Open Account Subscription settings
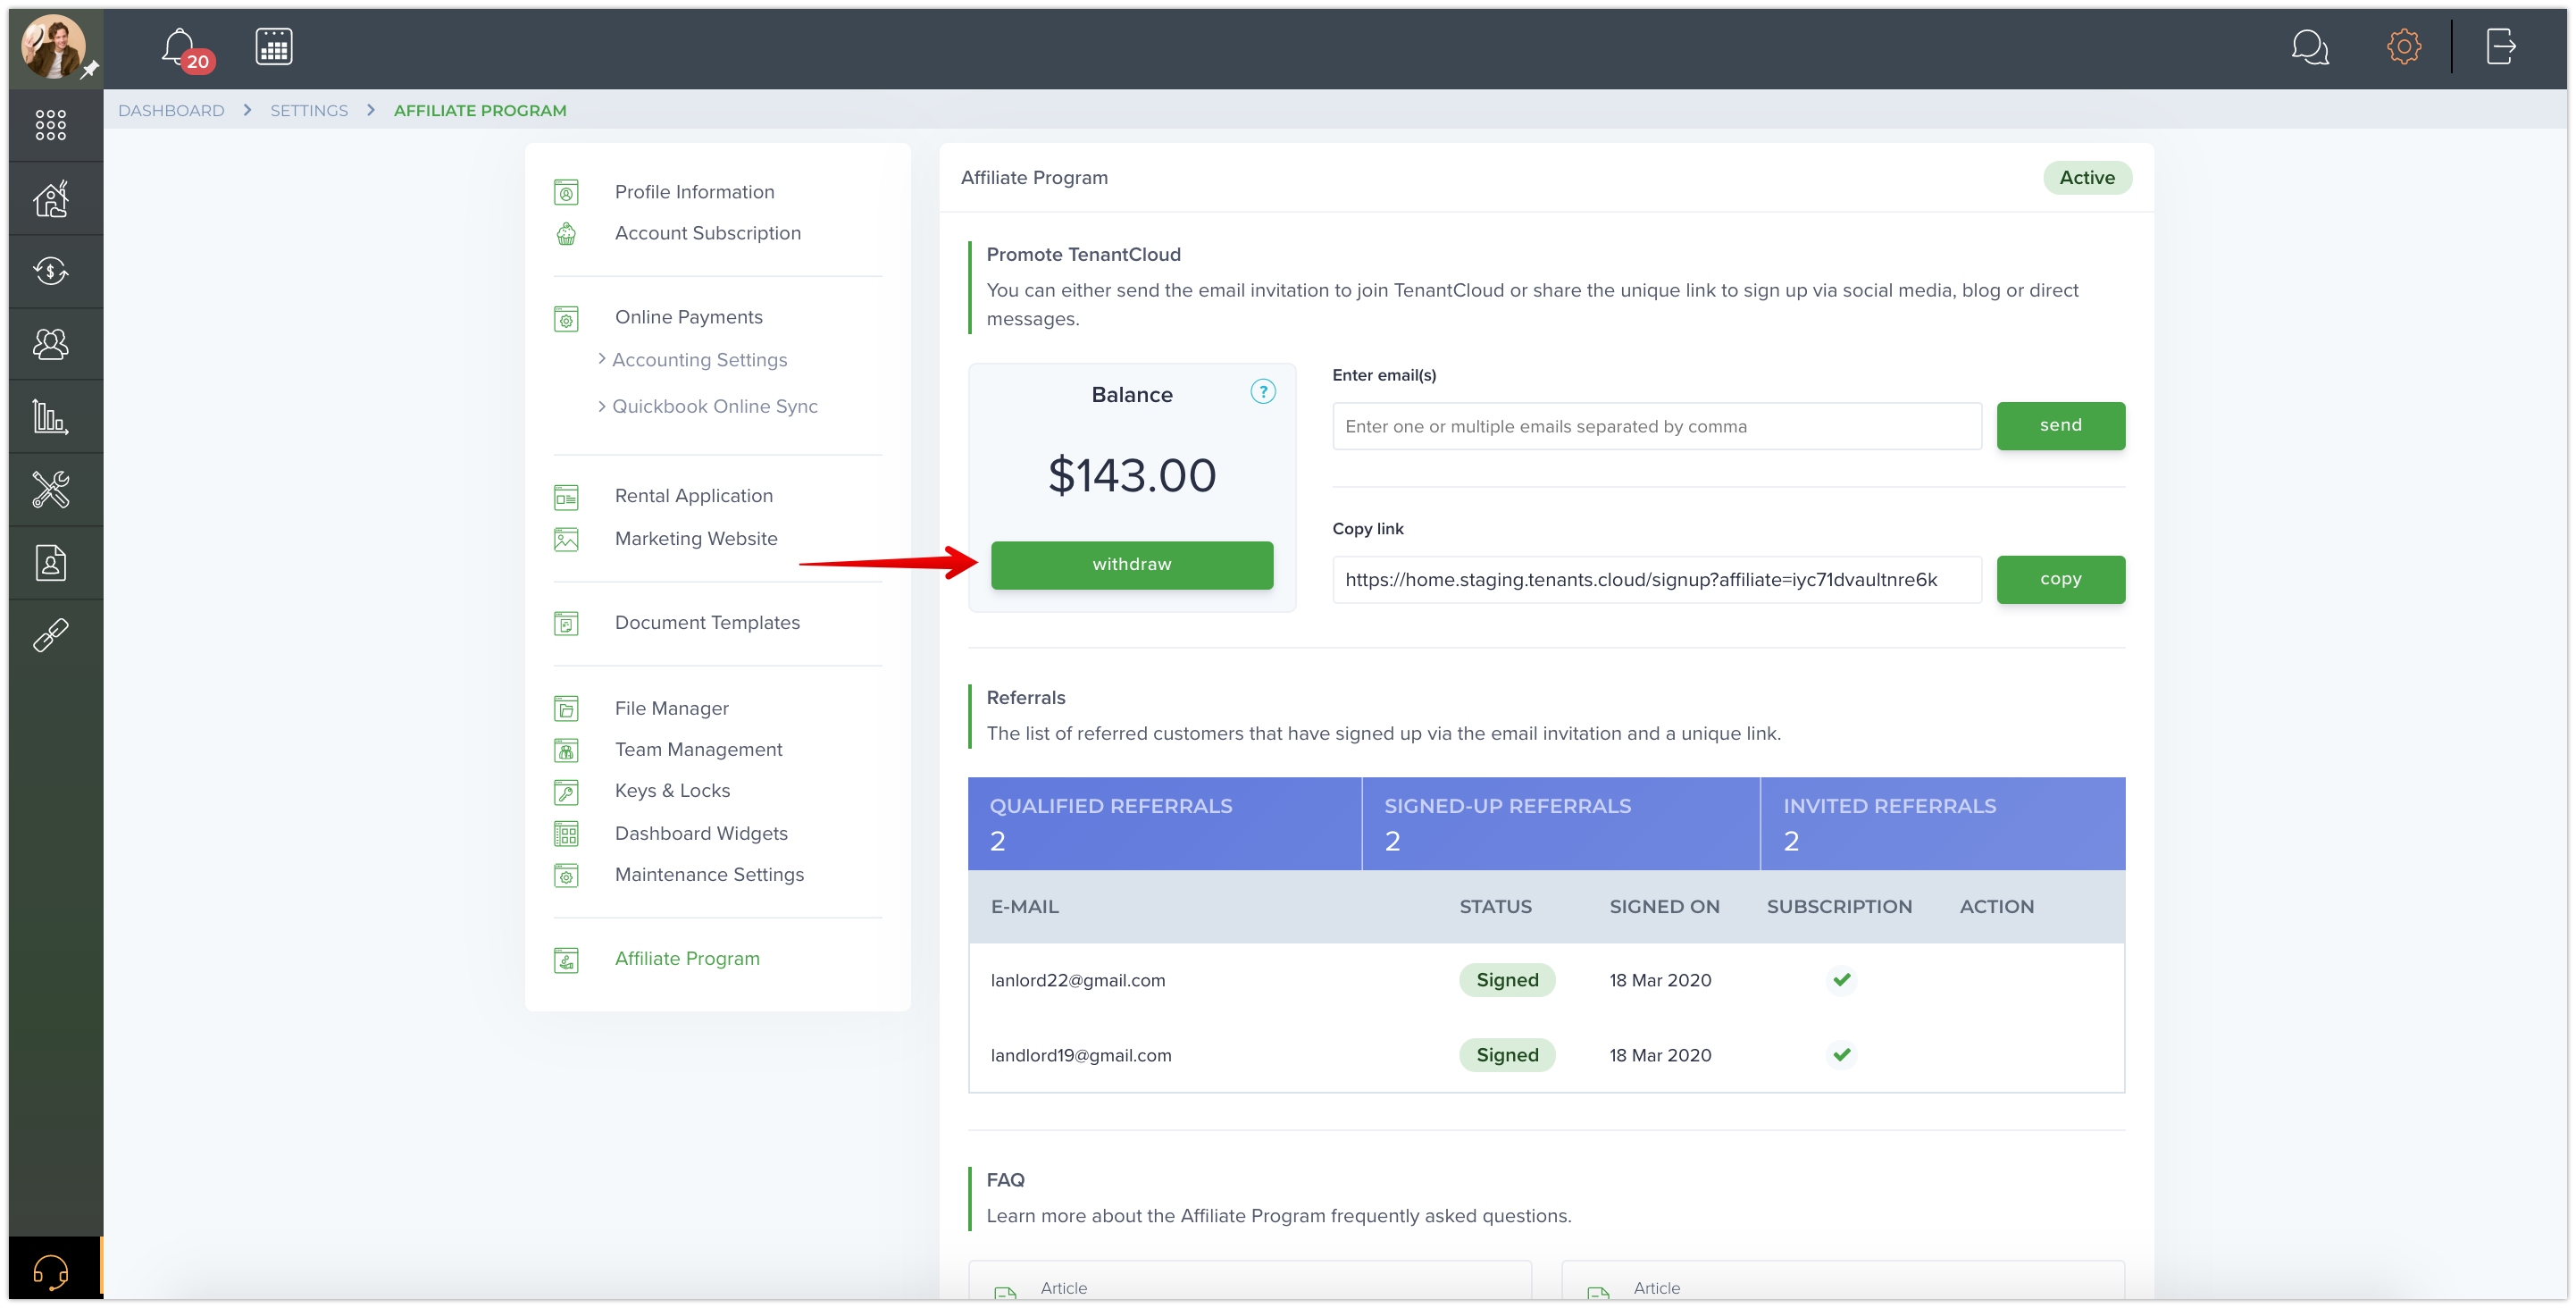Image resolution: width=2576 pixels, height=1308 pixels. click(708, 233)
